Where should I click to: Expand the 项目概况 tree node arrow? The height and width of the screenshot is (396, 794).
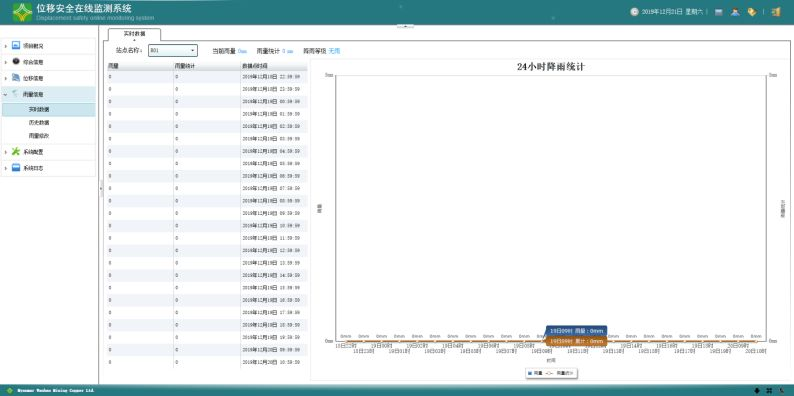coord(6,46)
